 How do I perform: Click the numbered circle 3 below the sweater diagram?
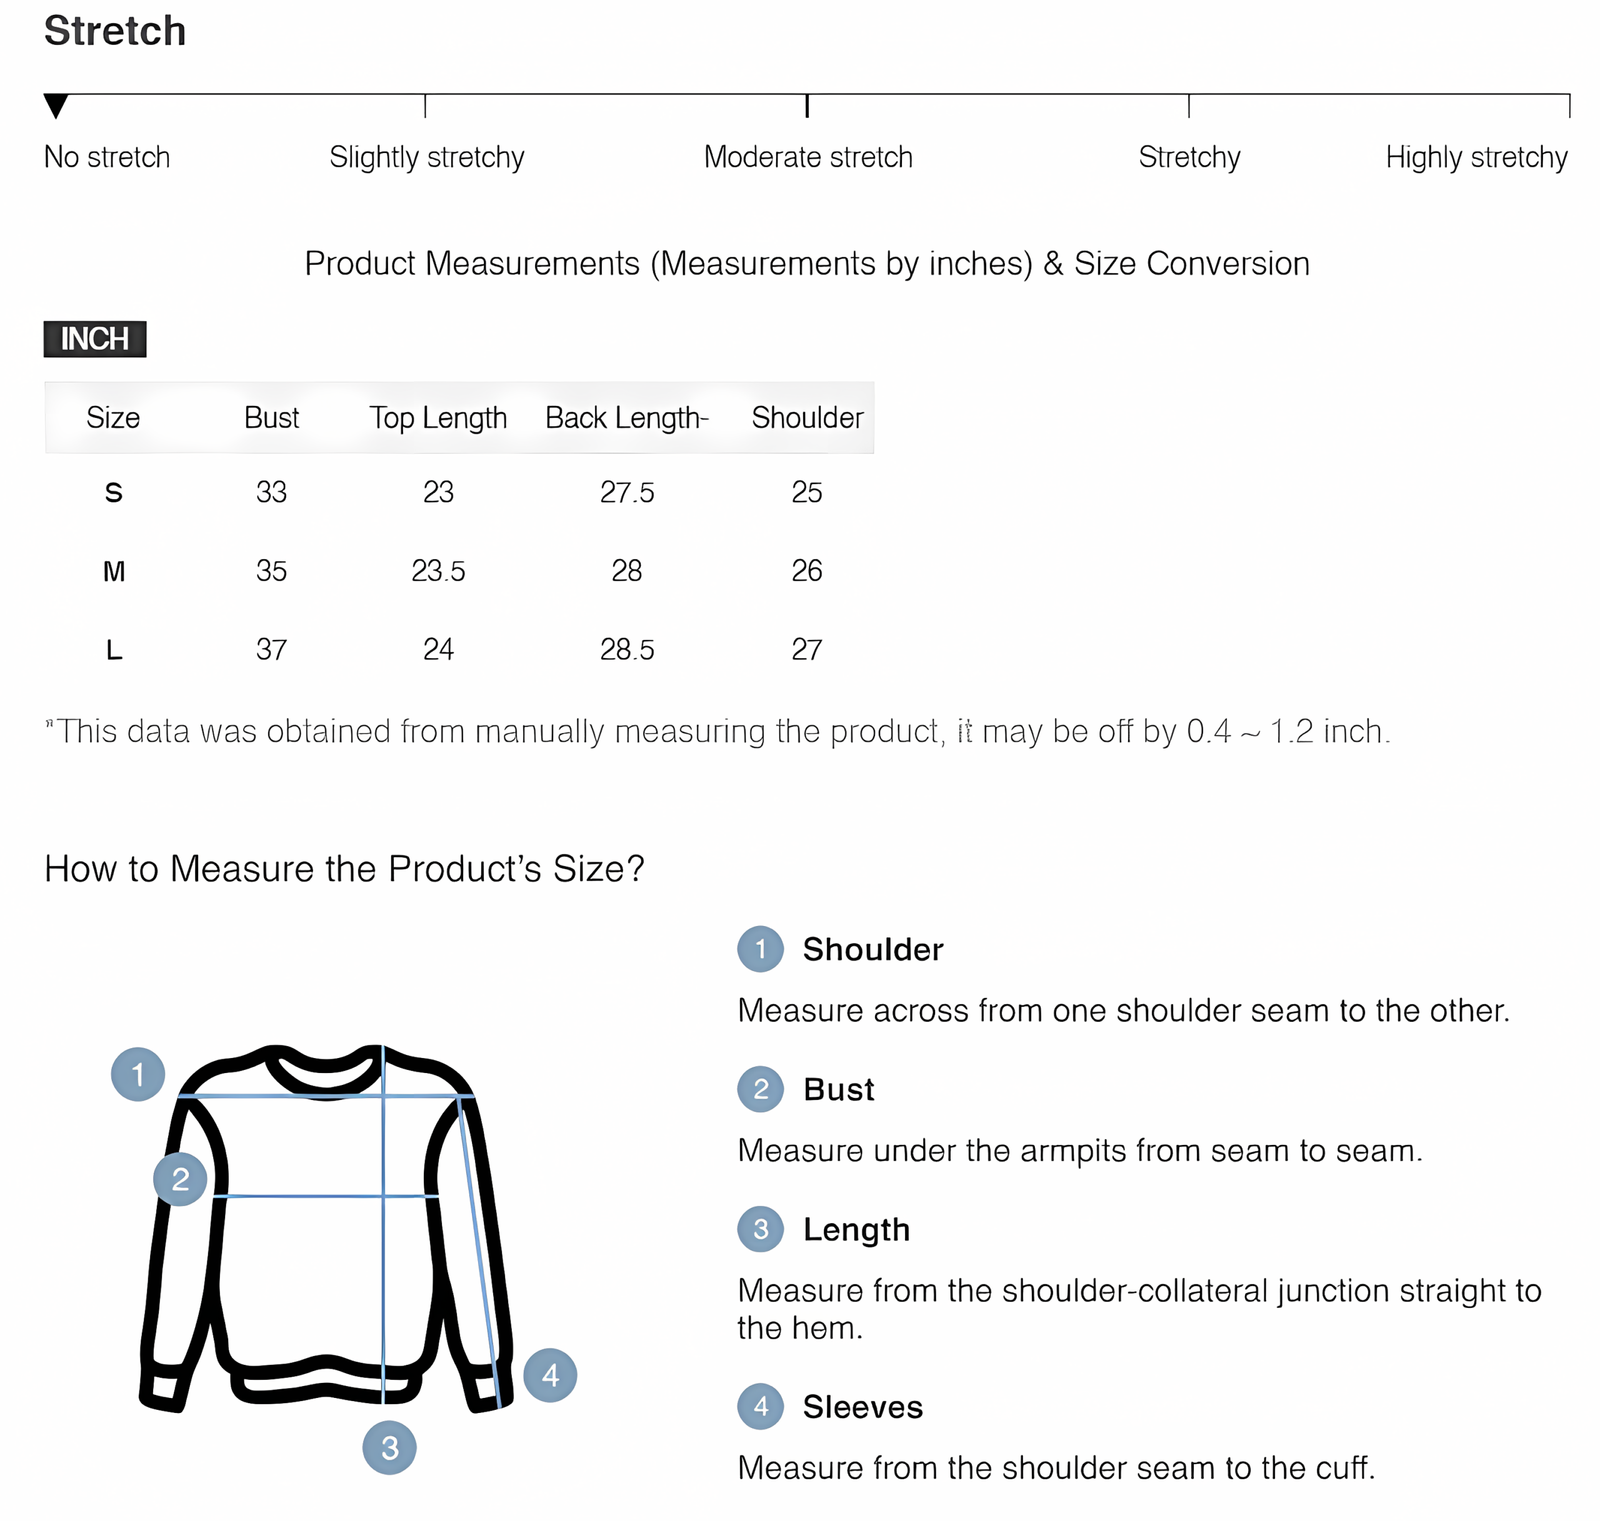pyautogui.click(x=389, y=1447)
